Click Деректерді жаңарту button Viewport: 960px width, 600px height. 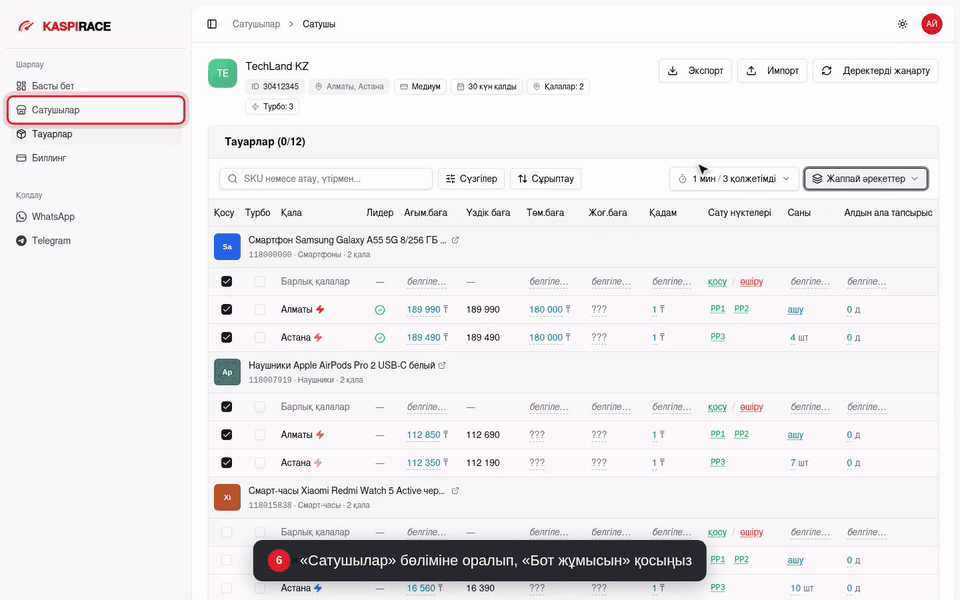(x=876, y=70)
